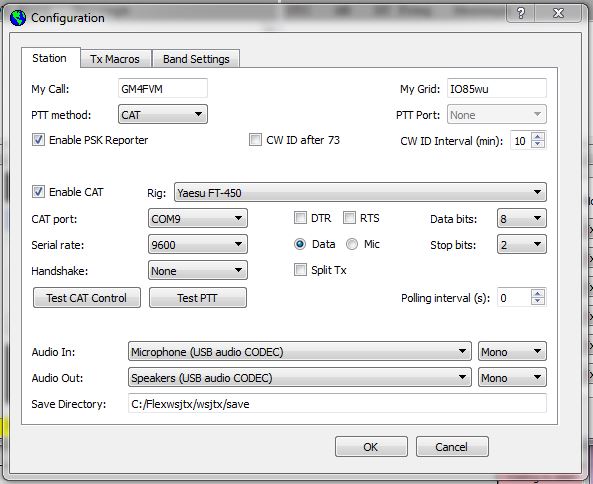Open the Rig dropdown showing Yaesu FT-450
This screenshot has width=593, height=484.
coord(360,192)
